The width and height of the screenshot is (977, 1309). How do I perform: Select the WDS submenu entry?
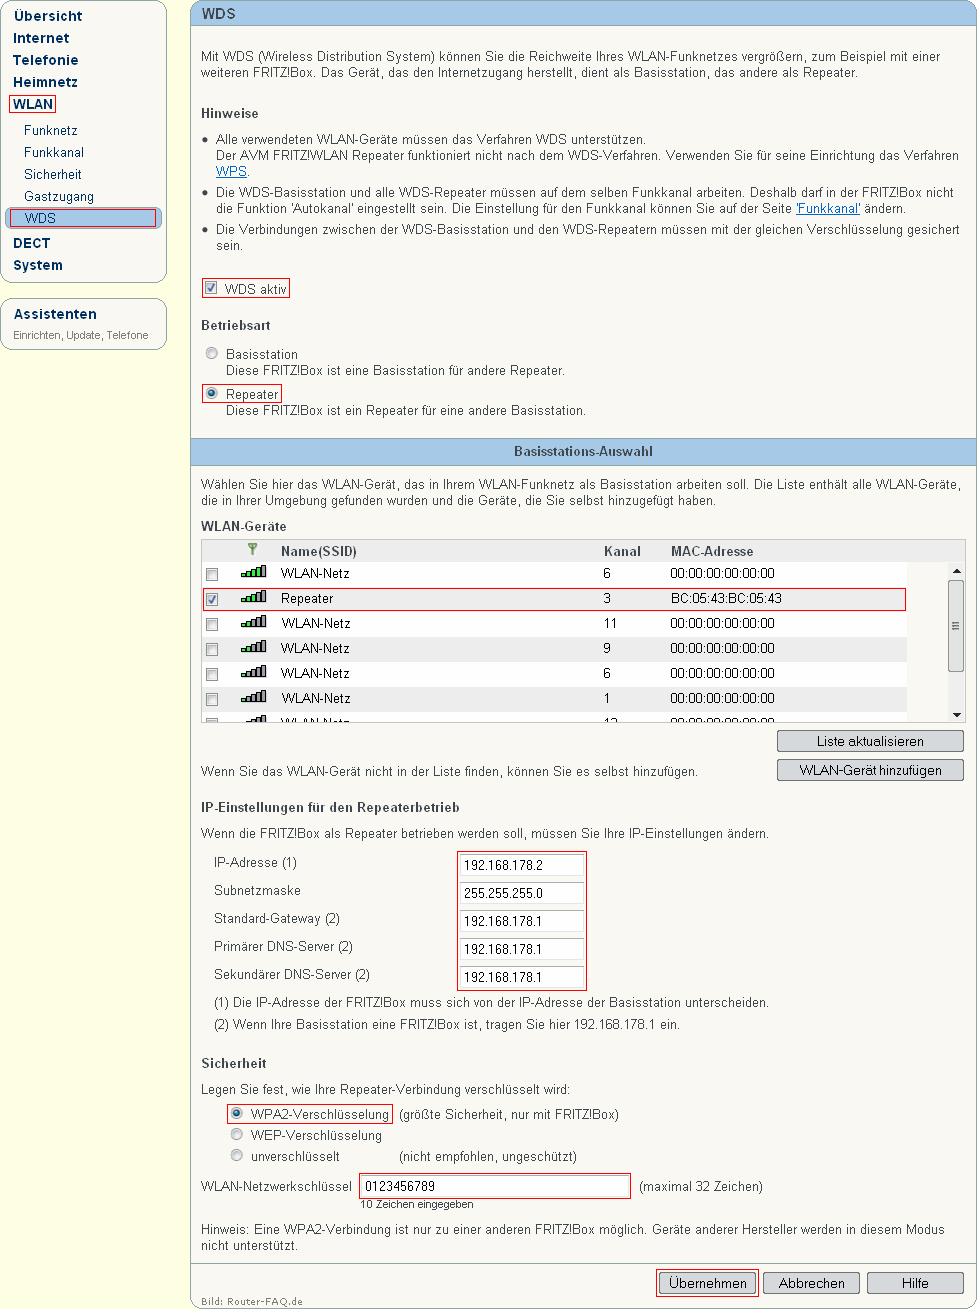(83, 218)
